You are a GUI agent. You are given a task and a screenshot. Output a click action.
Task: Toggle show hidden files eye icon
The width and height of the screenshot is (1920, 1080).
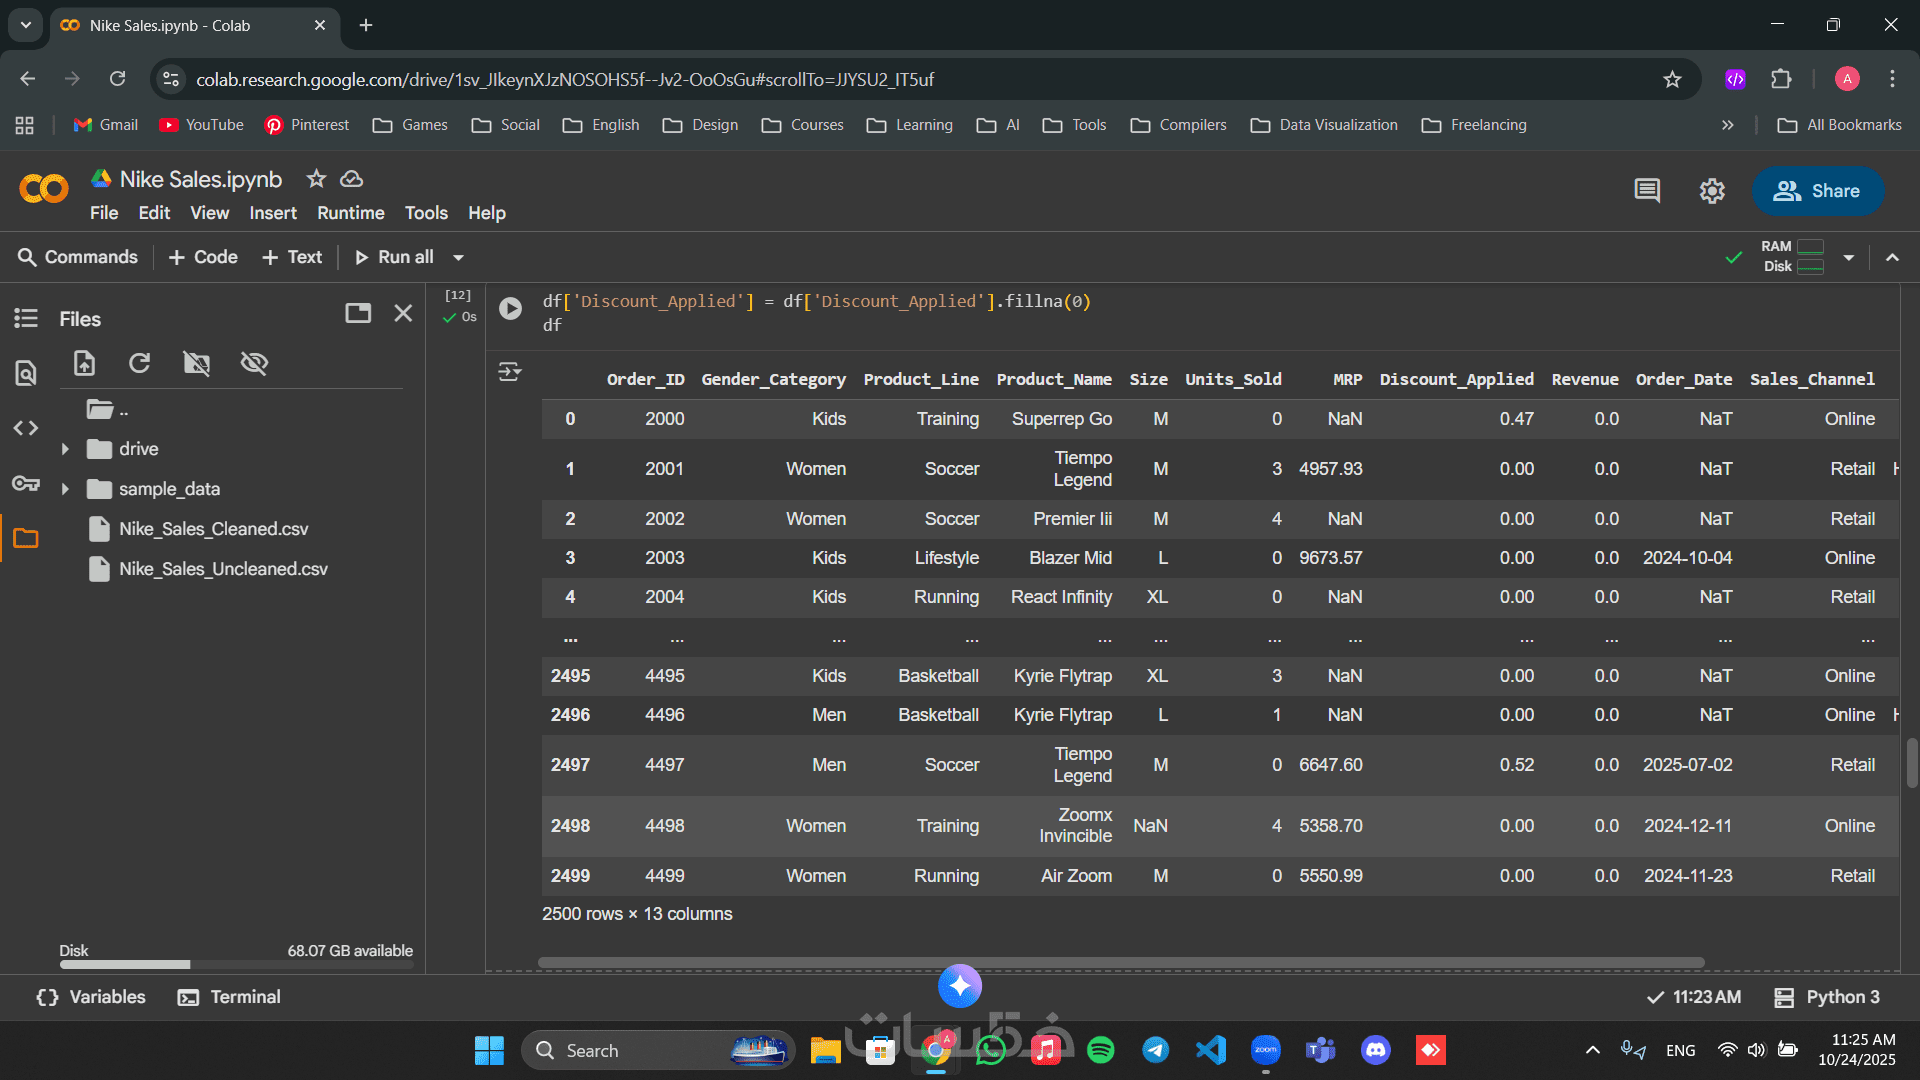tap(254, 363)
